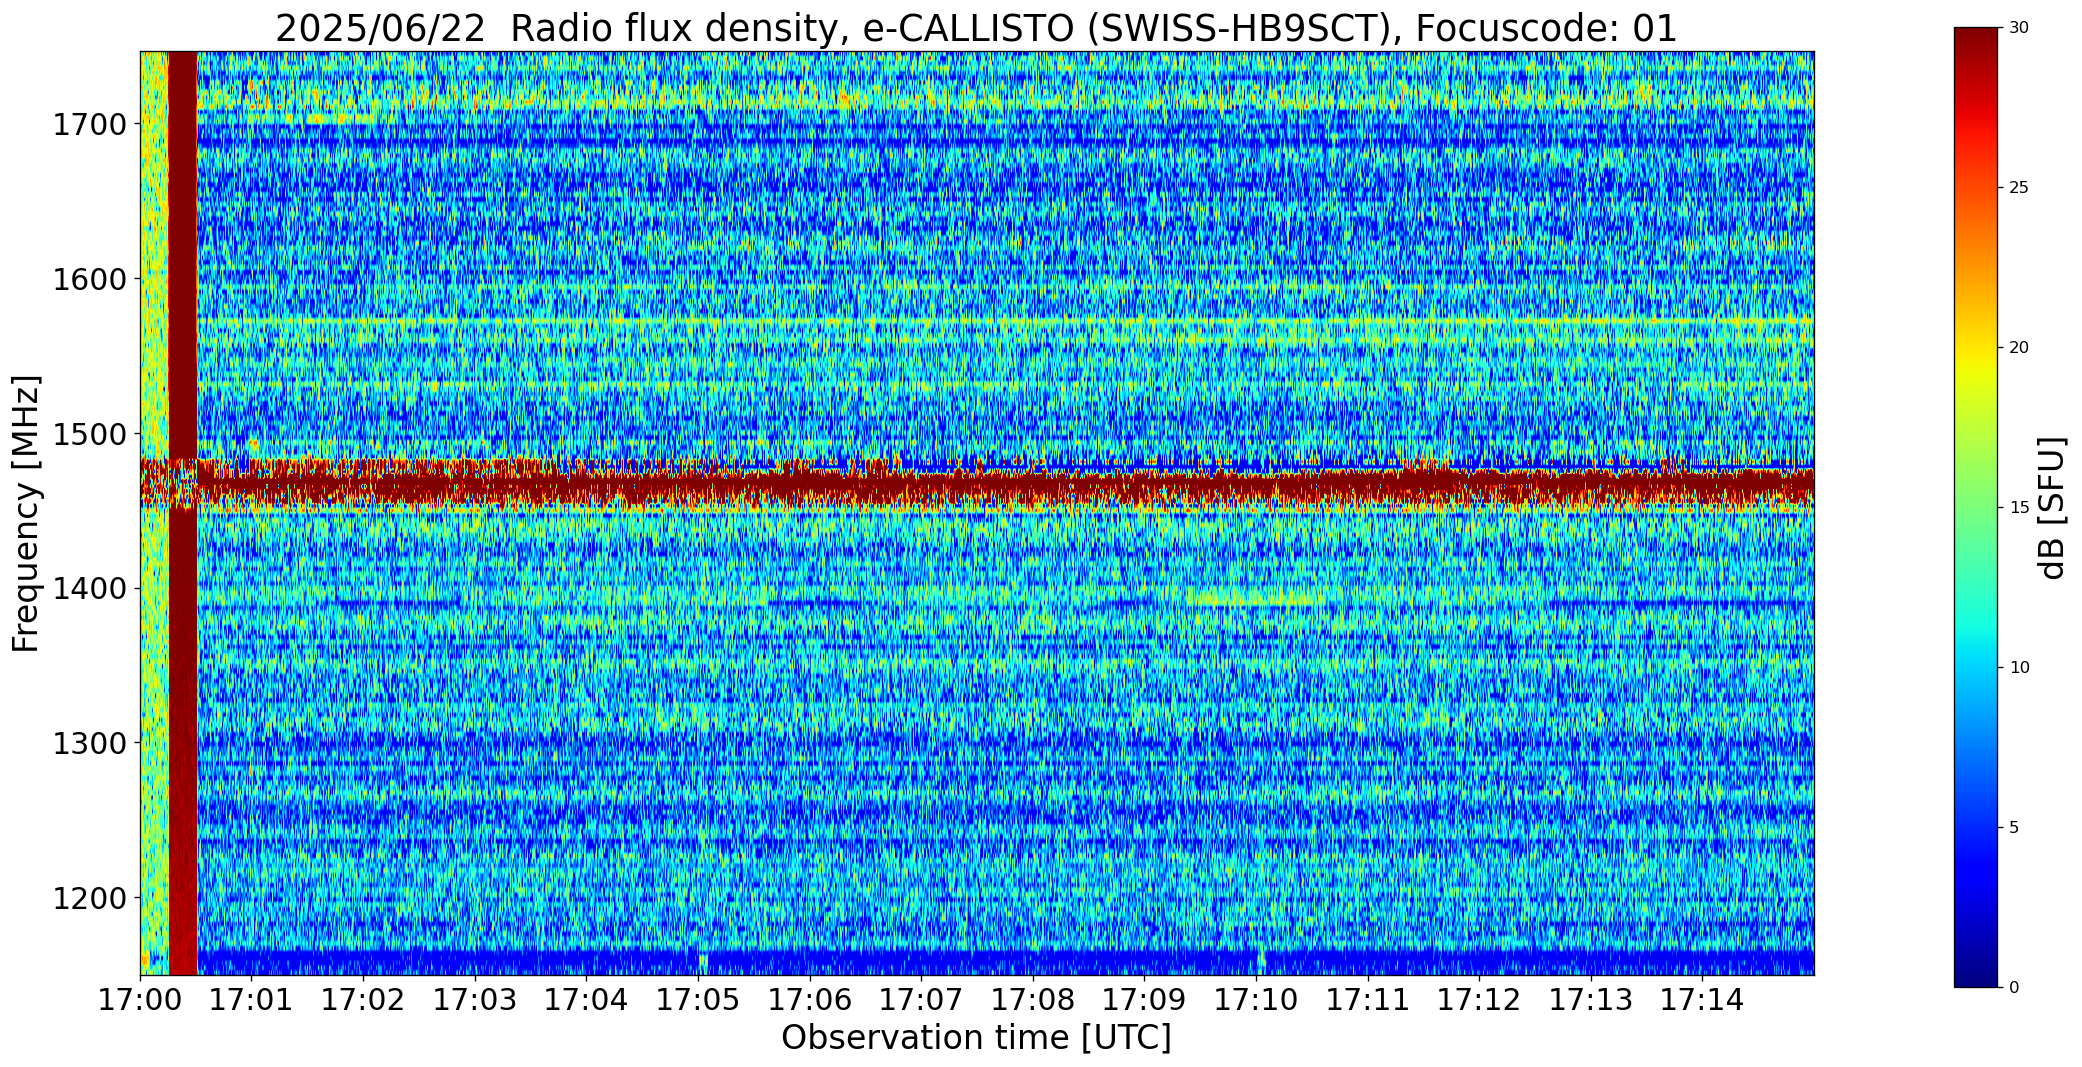Click the 17:06 time tick label

pos(810,1000)
